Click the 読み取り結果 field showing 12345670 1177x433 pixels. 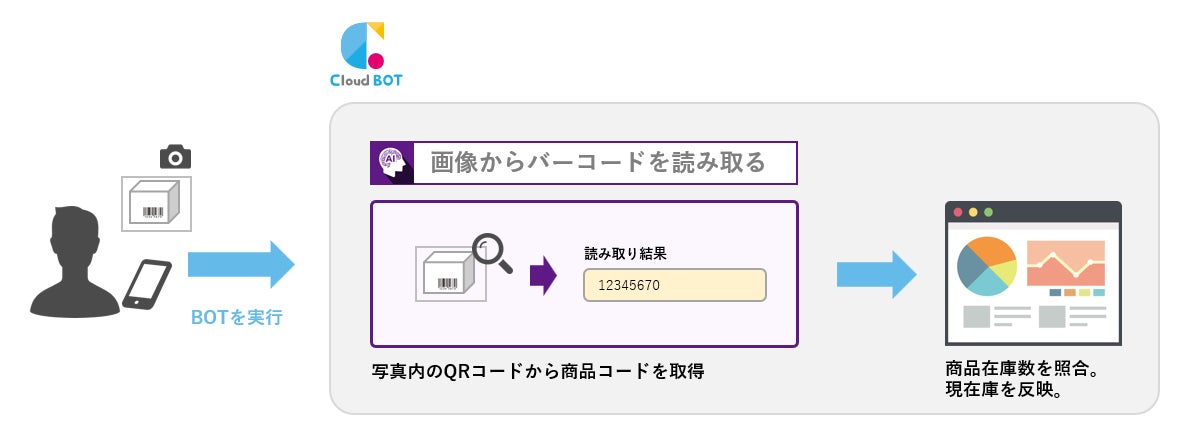(675, 285)
